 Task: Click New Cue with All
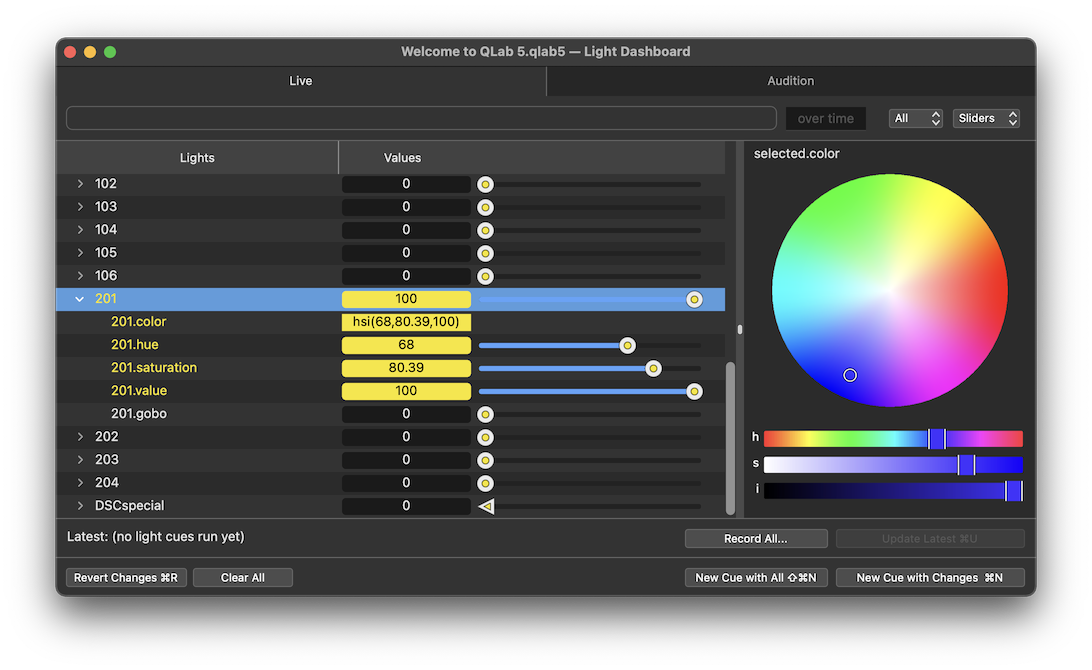[756, 577]
